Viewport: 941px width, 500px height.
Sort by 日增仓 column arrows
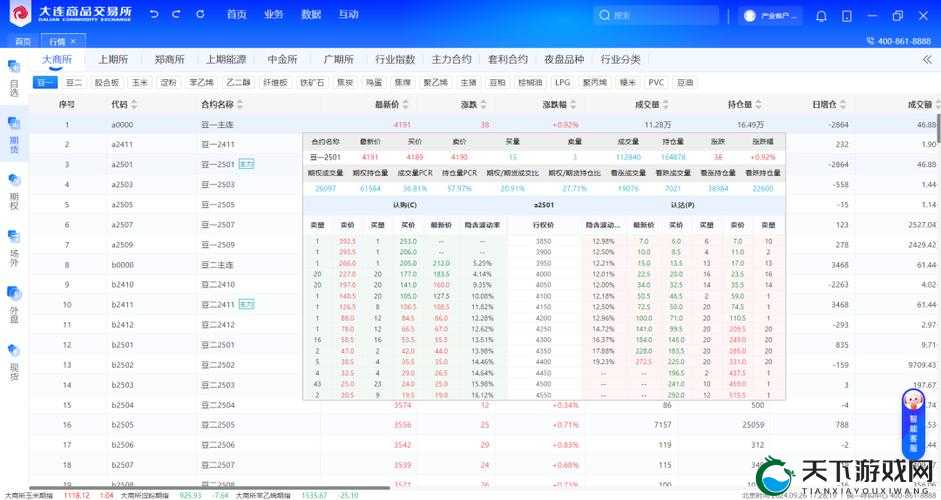(843, 104)
